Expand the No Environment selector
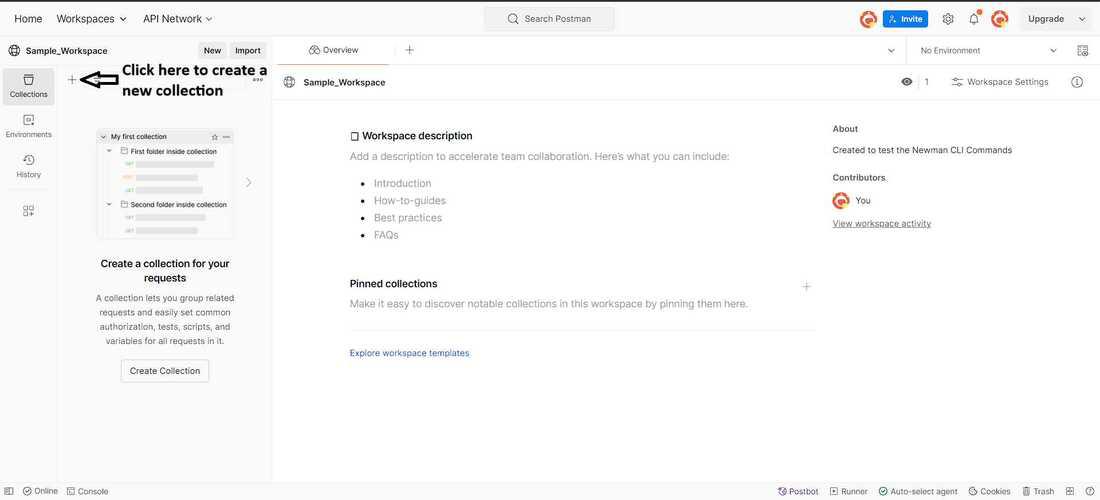This screenshot has width=1100, height=500. (987, 50)
